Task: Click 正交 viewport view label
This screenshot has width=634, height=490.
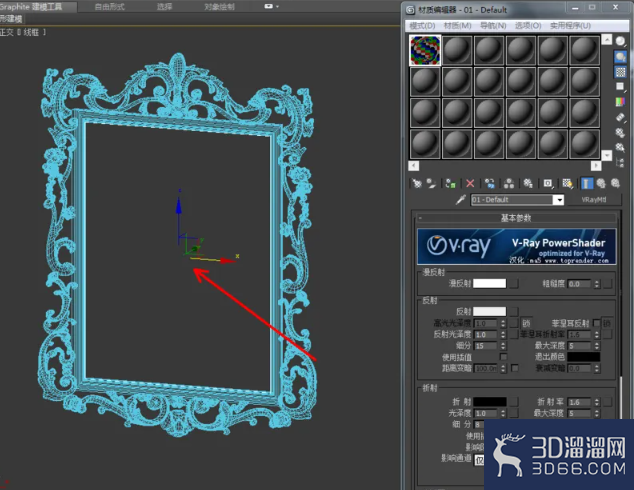Action: click(6, 32)
